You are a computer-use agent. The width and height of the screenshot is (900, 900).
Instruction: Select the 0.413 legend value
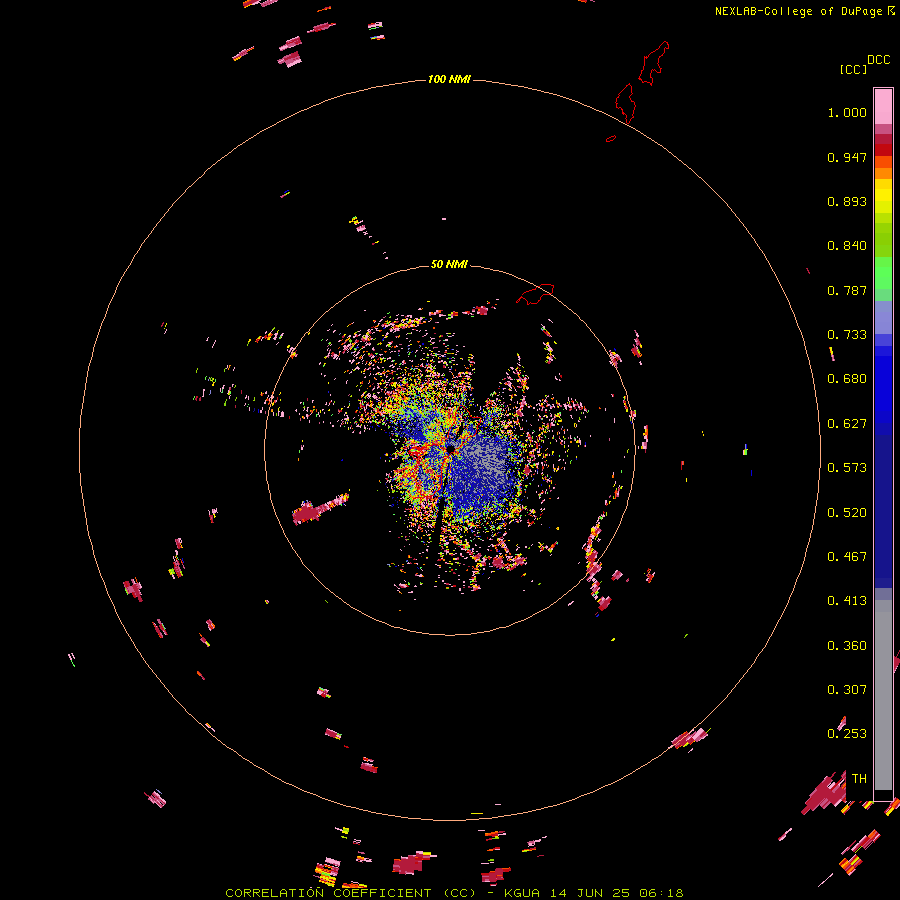[847, 601]
